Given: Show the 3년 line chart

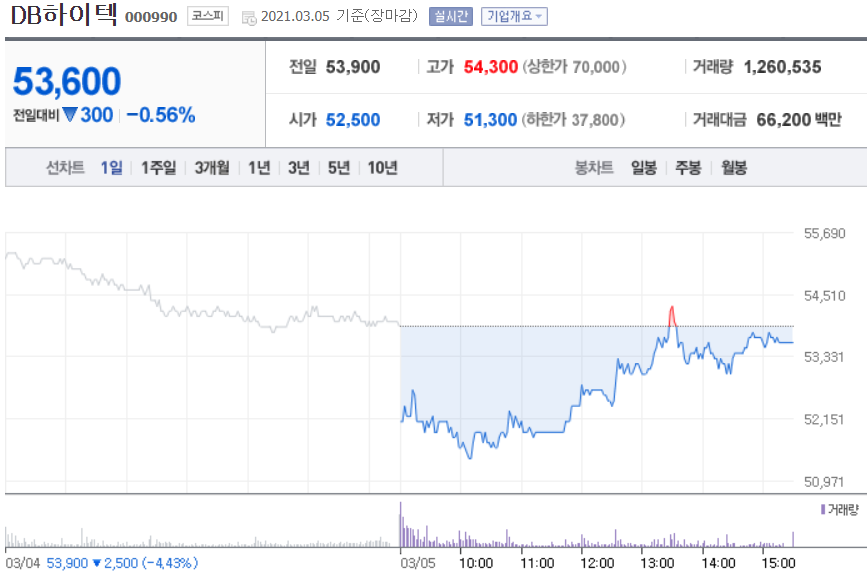Looking at the screenshot, I should click(299, 167).
